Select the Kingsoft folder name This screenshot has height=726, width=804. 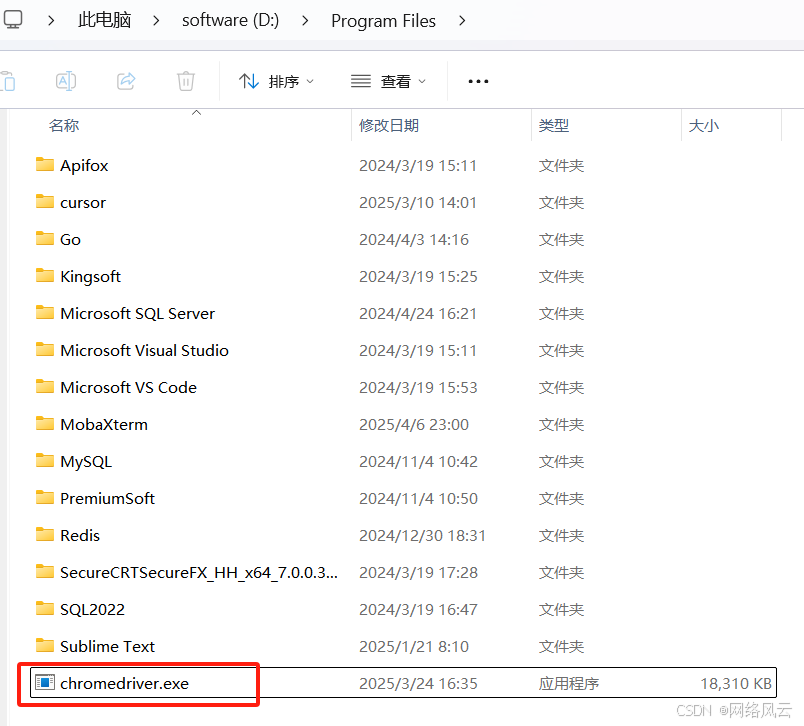coord(90,277)
